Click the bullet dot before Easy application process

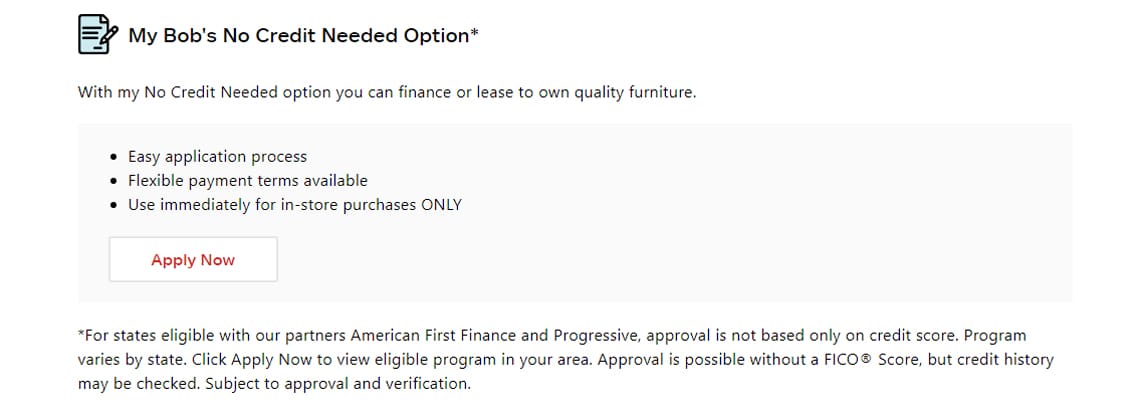[x=113, y=157]
